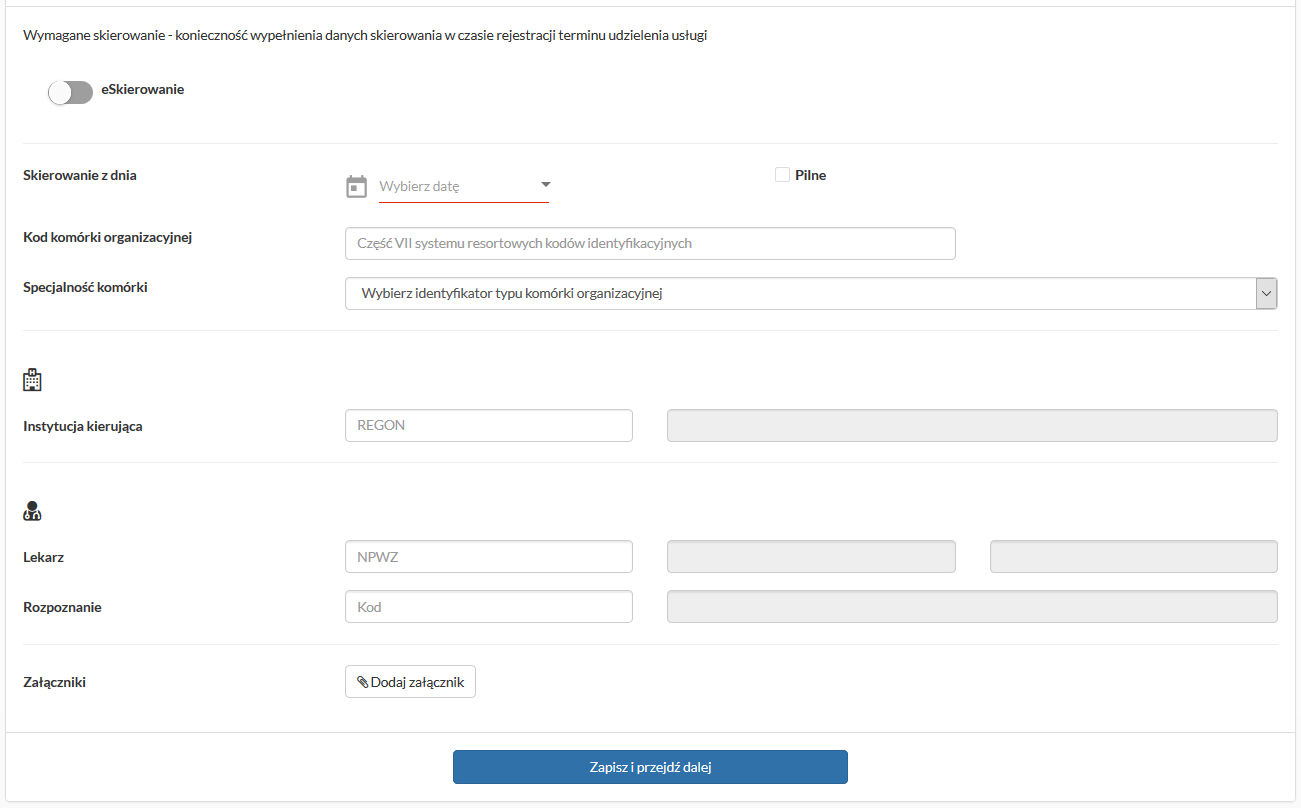Check the Pilne checkbox
This screenshot has width=1301, height=808.
tap(782, 175)
